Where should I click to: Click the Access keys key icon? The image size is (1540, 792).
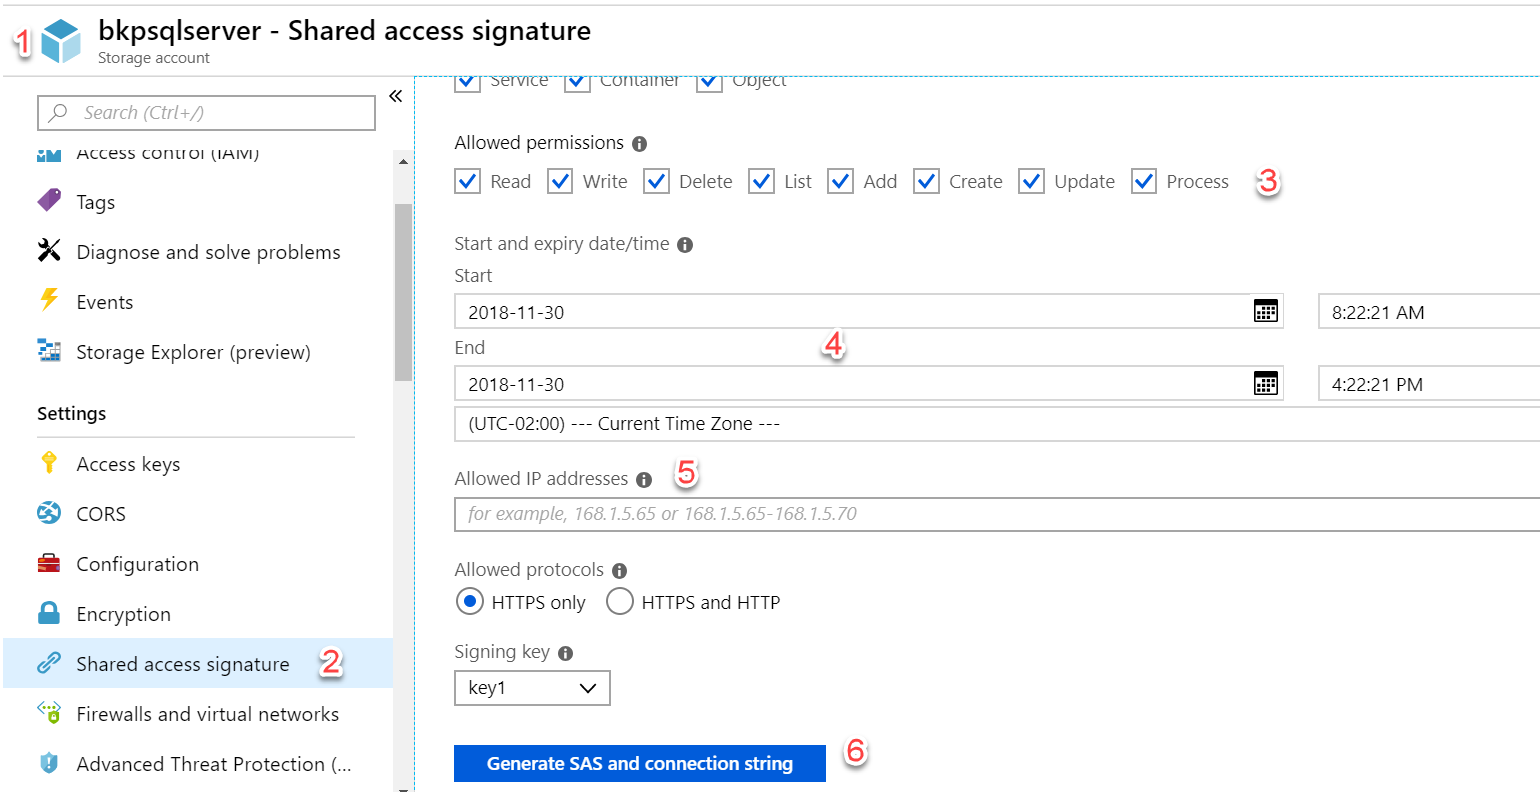pyautogui.click(x=48, y=463)
